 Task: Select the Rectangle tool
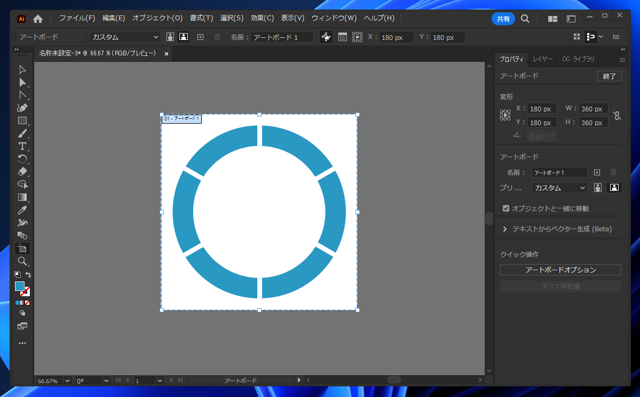(22, 121)
